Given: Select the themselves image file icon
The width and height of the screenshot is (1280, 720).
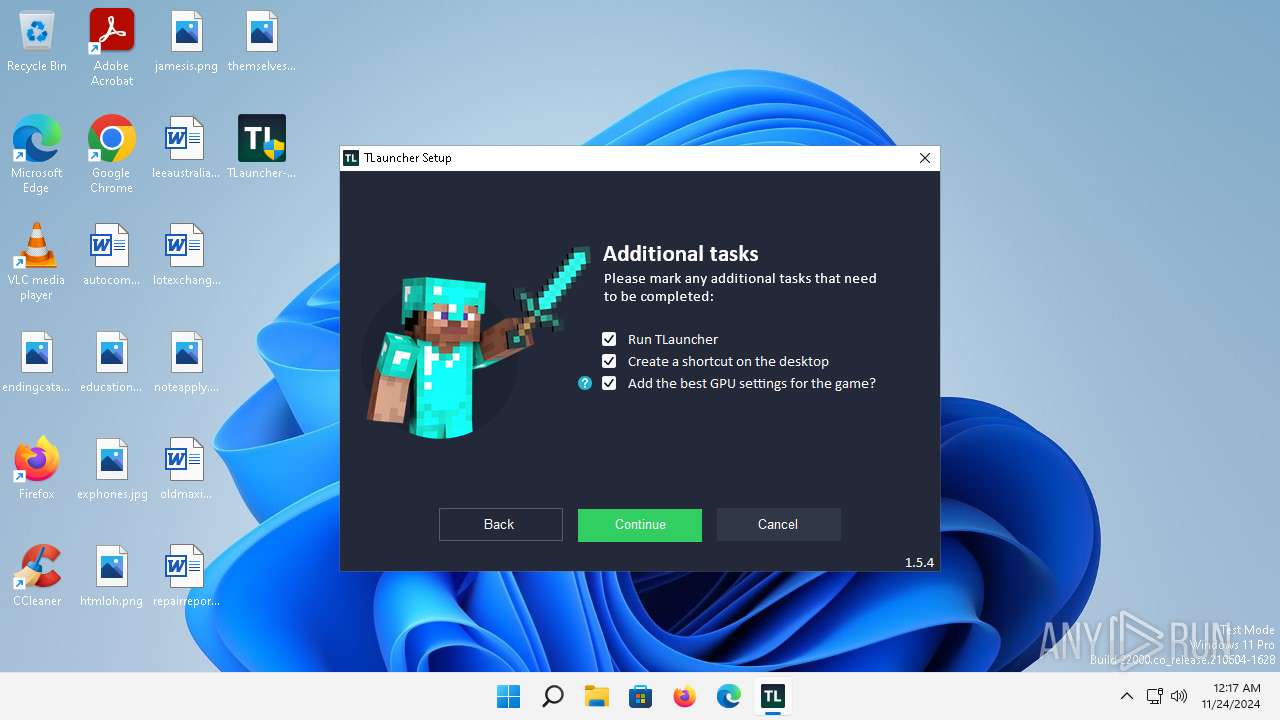Looking at the screenshot, I should coord(262,42).
